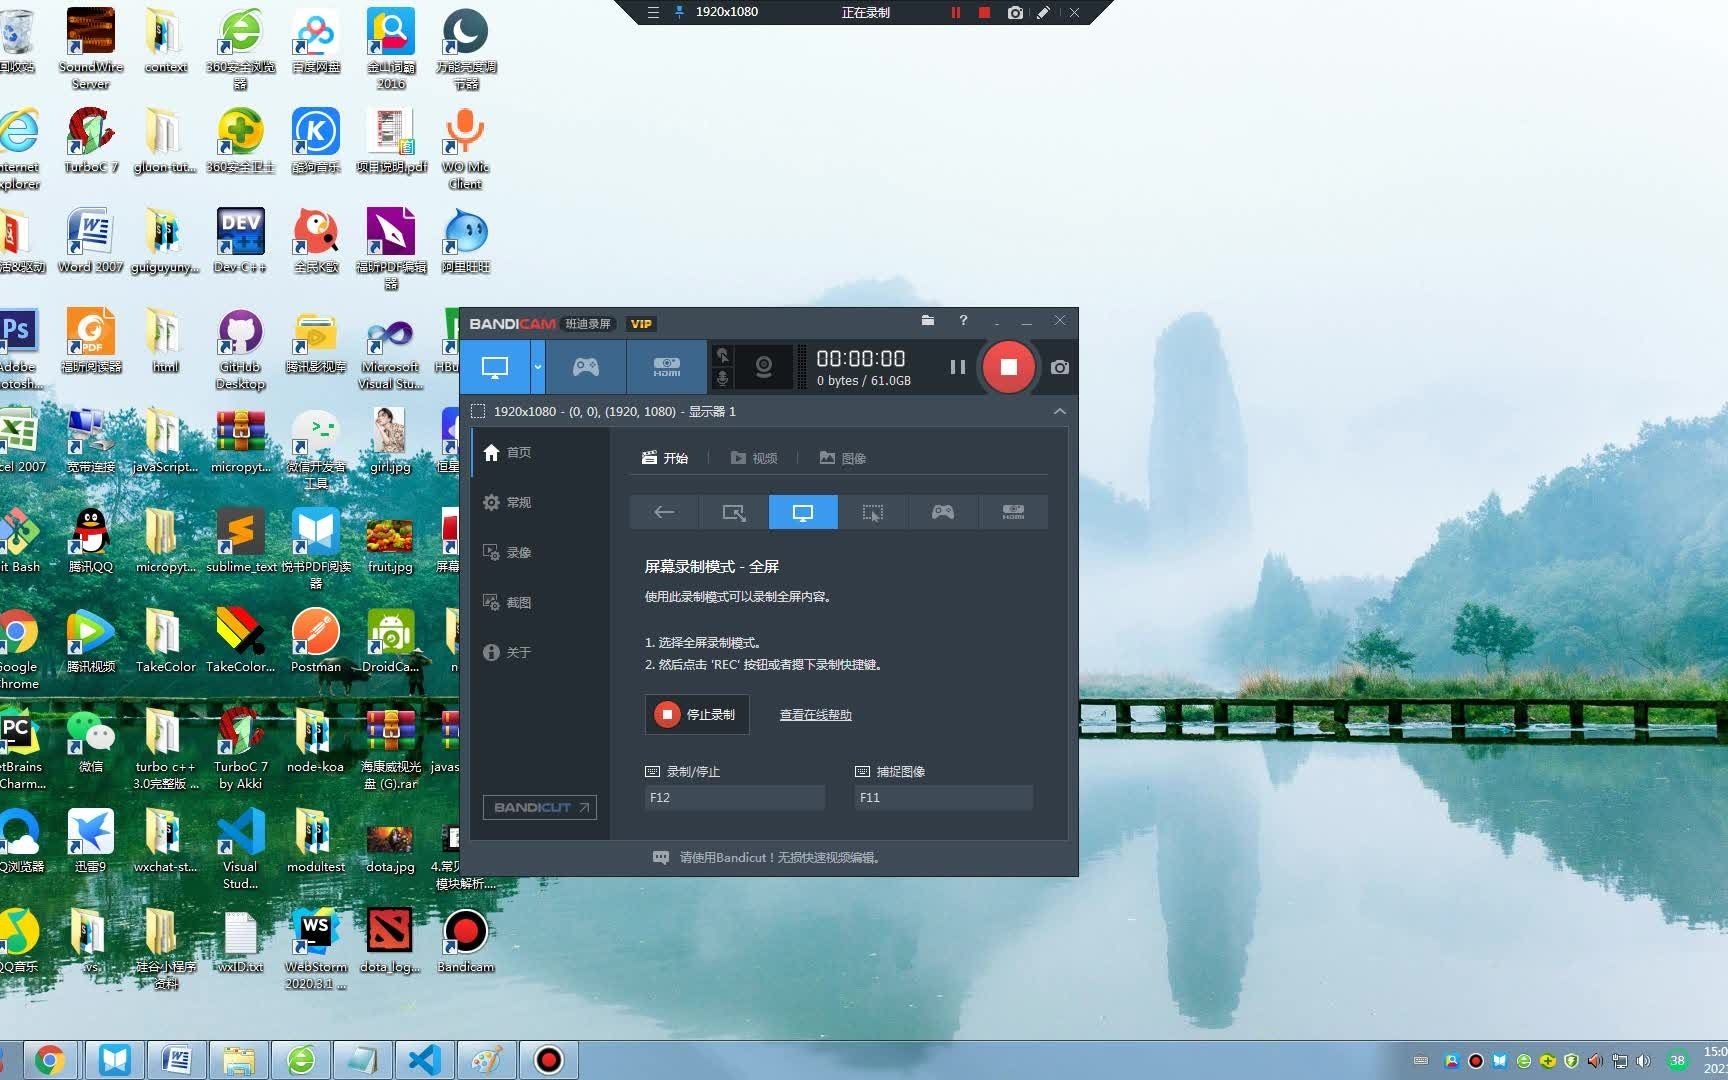The height and width of the screenshot is (1080, 1728).
Task: Switch to HDMI device recording mode in top bar
Action: [667, 367]
